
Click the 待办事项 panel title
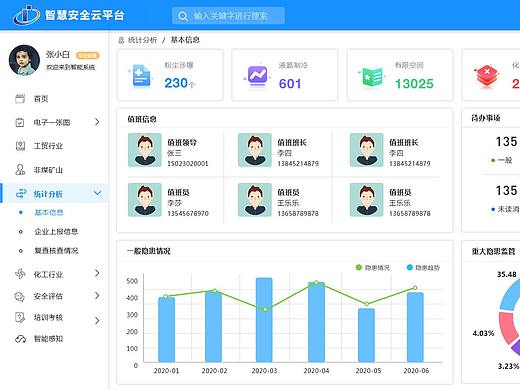(486, 118)
